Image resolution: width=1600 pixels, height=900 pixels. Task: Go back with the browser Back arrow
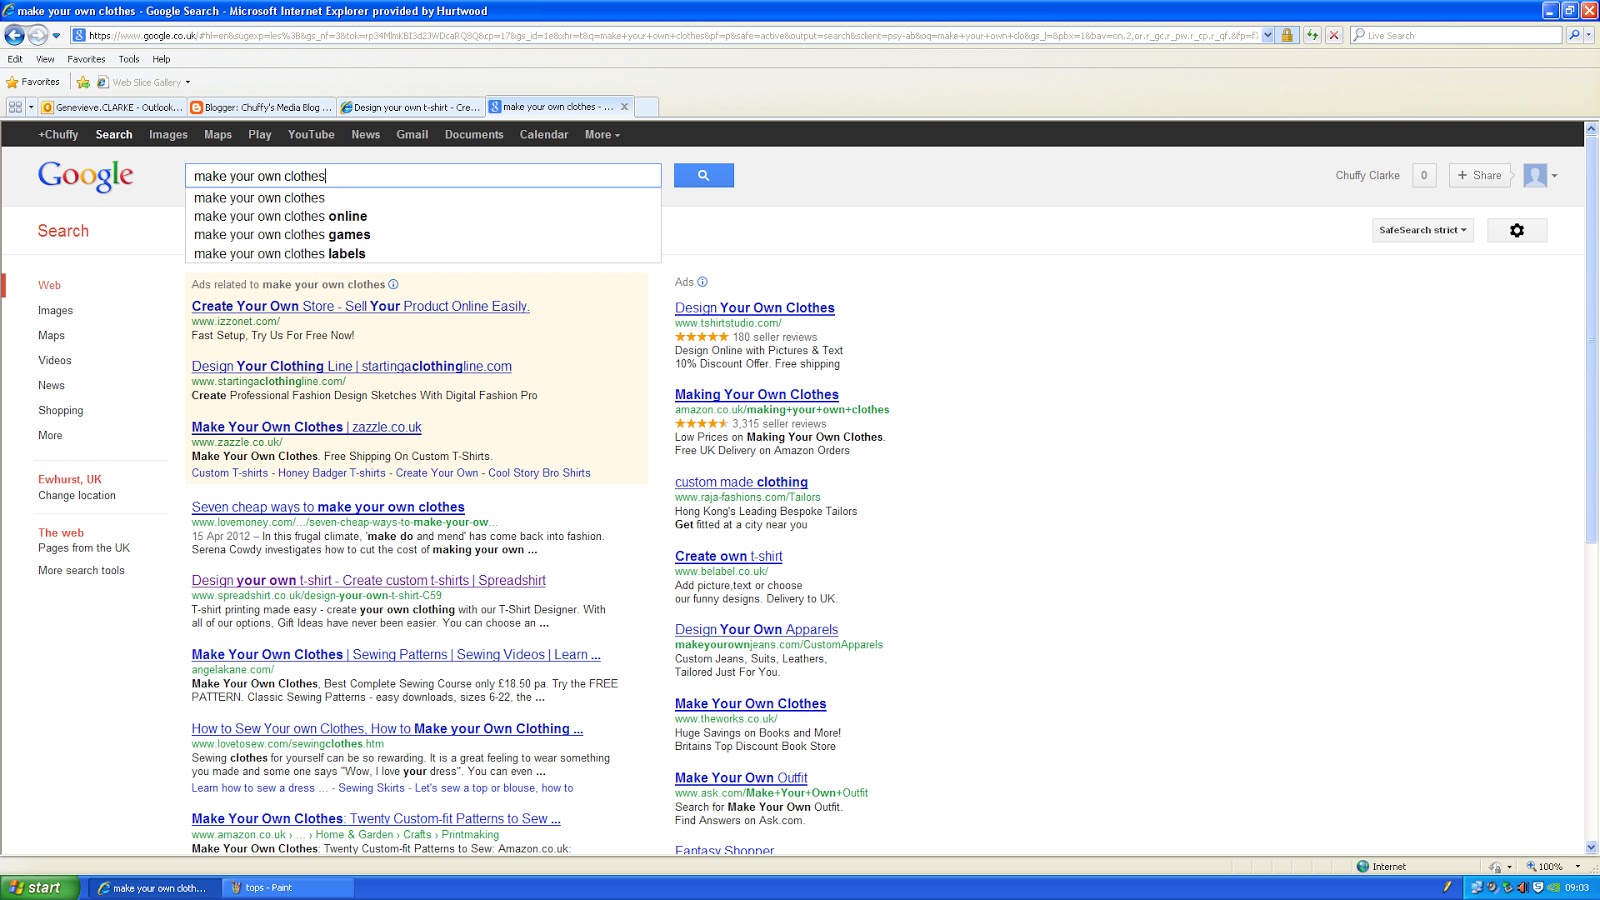pyautogui.click(x=14, y=35)
